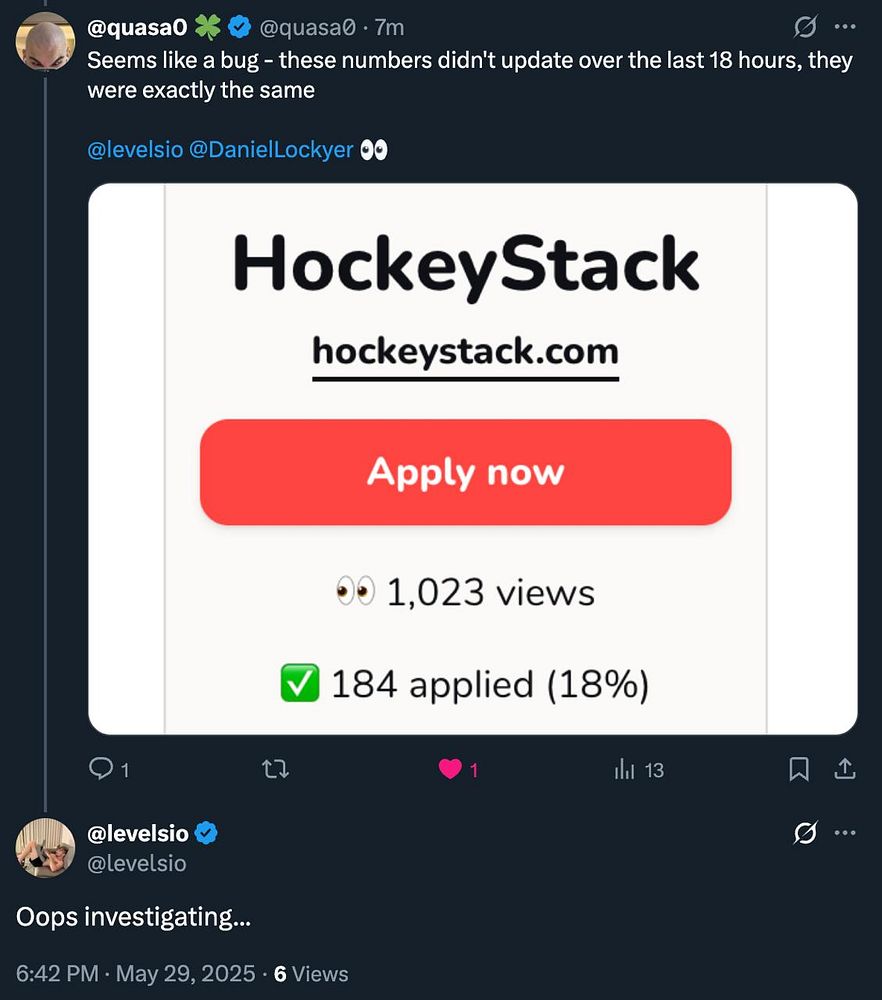Open levelsio profile avatar

point(45,847)
